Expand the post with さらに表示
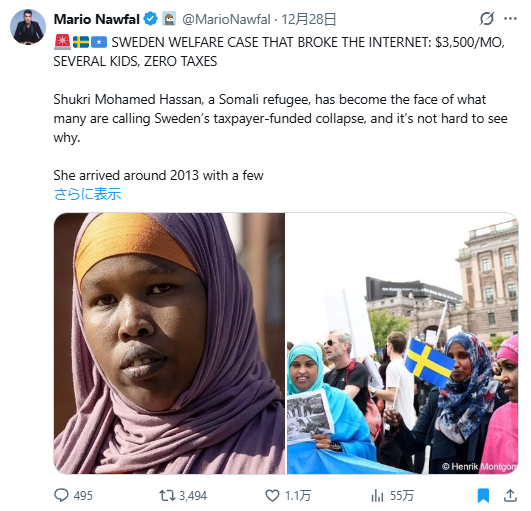 tap(87, 194)
